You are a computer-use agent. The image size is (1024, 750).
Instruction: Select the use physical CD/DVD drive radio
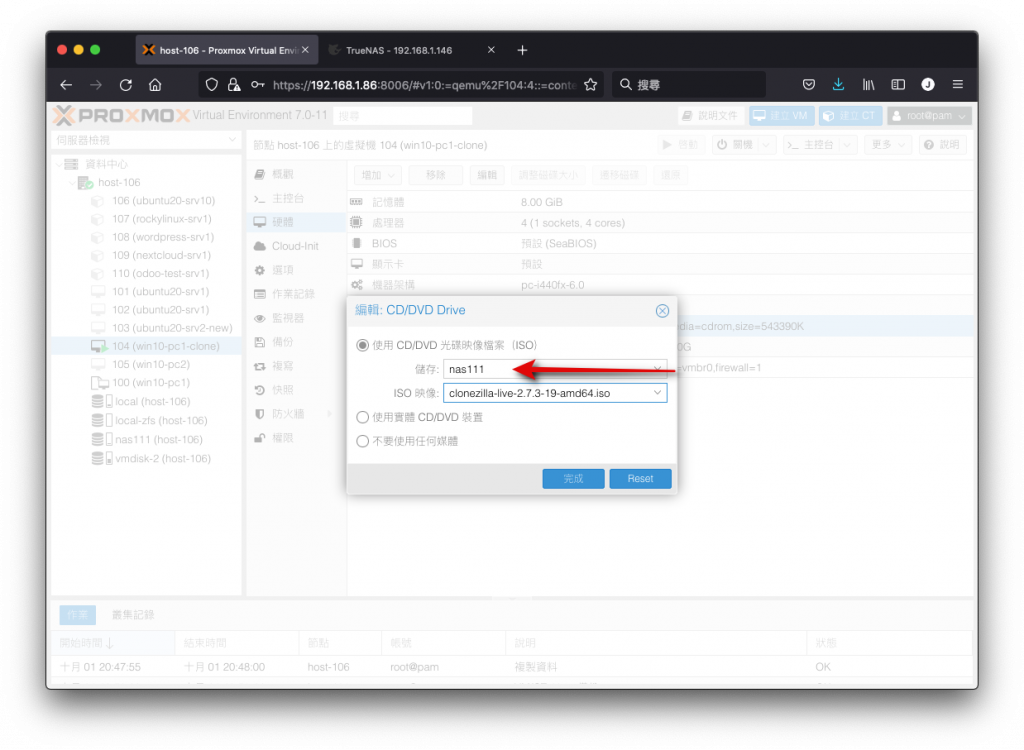[x=362, y=417]
